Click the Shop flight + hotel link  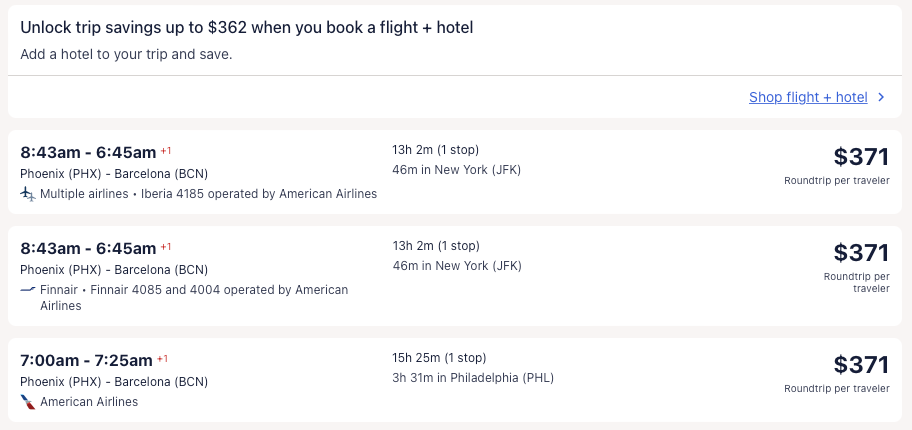click(x=808, y=97)
